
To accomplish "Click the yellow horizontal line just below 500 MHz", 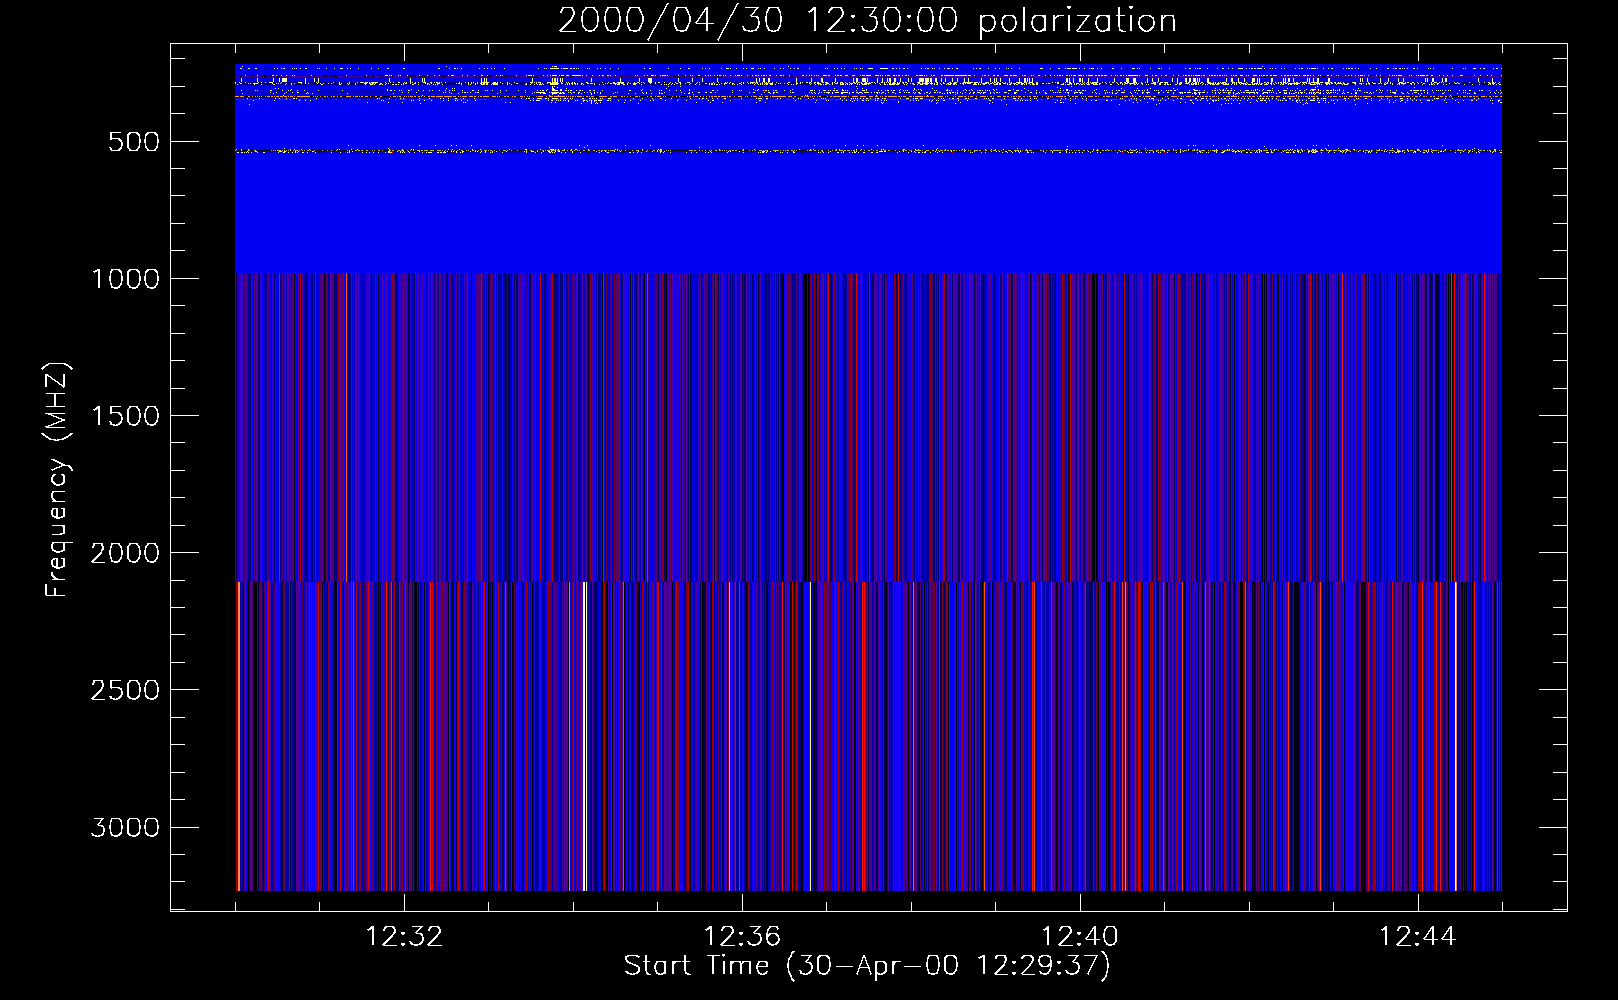I will [867, 151].
